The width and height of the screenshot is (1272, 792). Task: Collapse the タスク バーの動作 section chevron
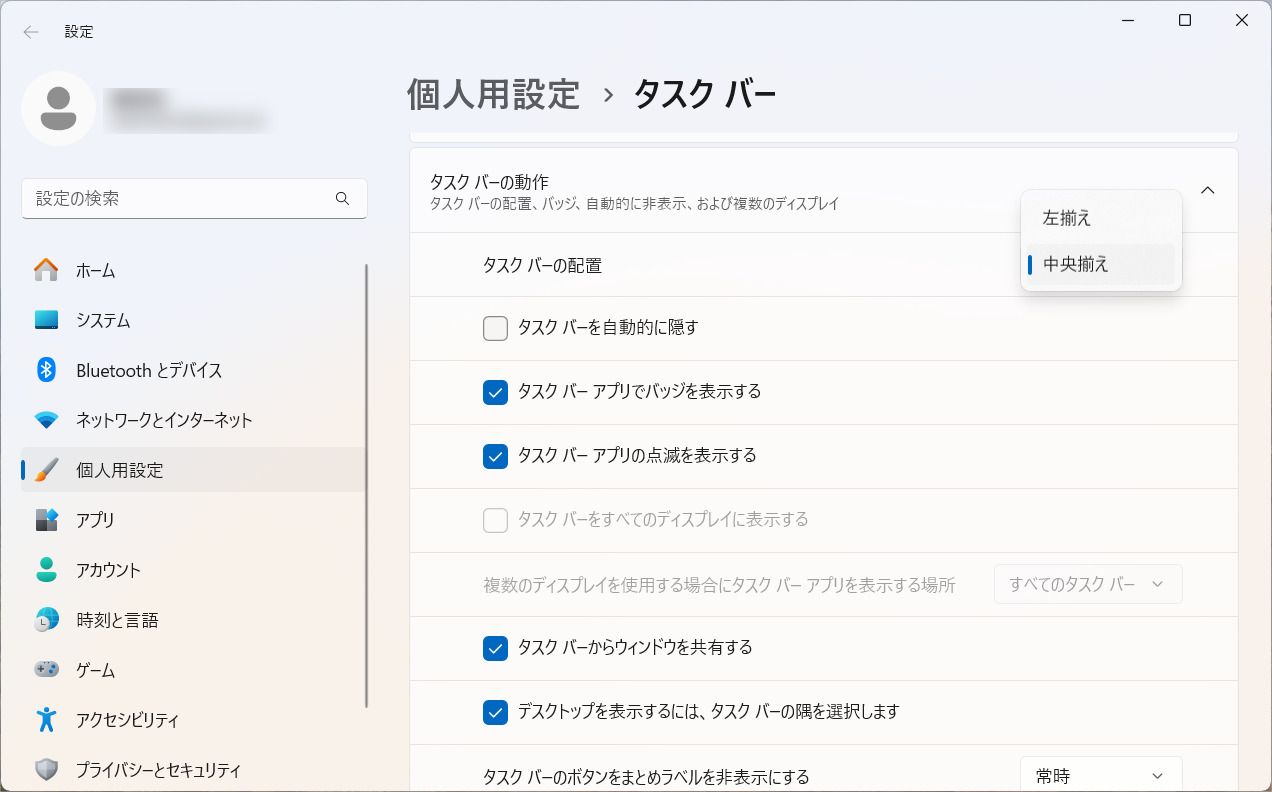pos(1208,190)
